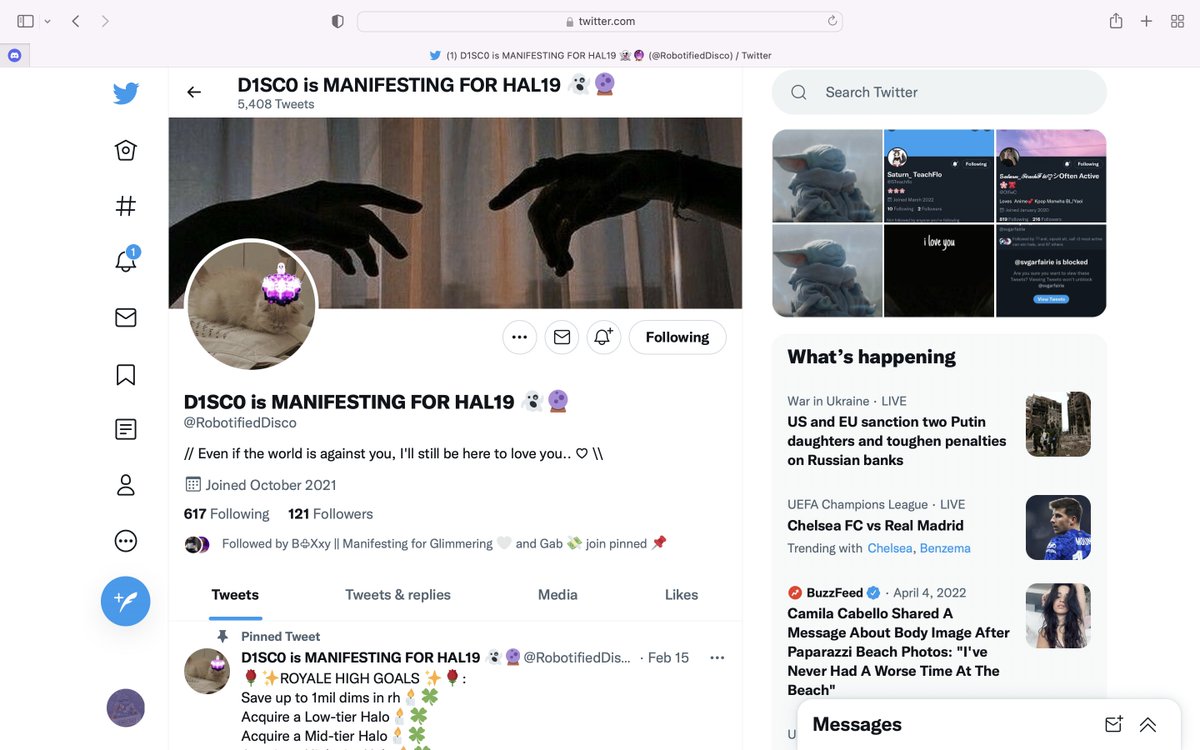The image size is (1200, 750).
Task: Toggle Safari sidebar button
Action: [x=26, y=21]
